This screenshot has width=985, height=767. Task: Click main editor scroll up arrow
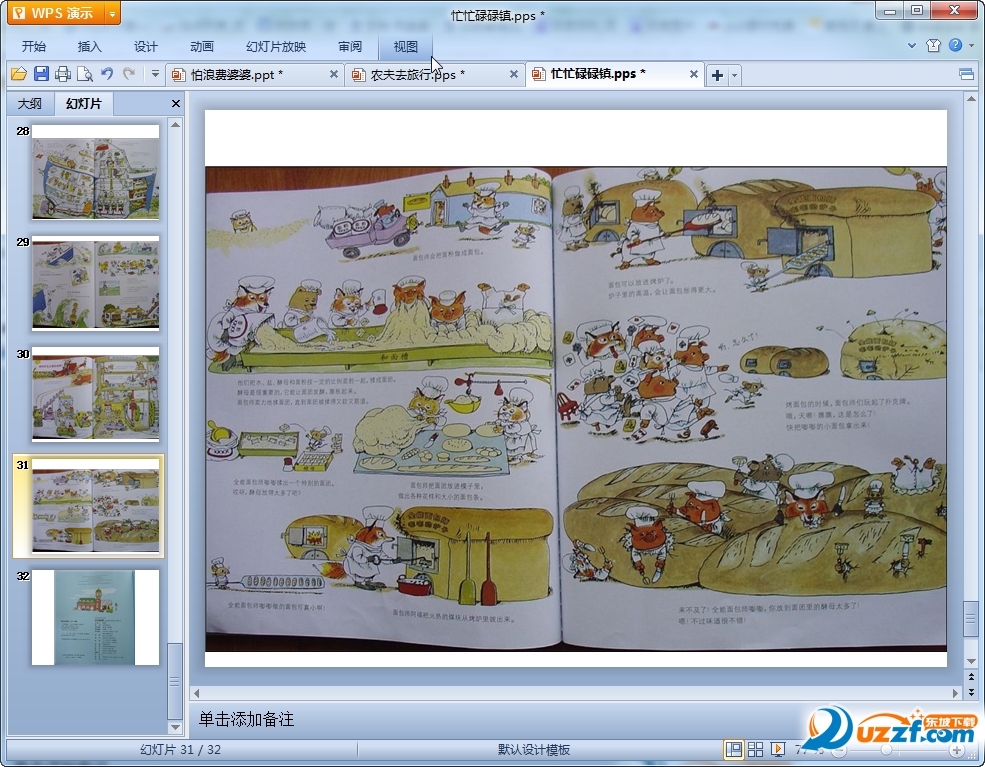pyautogui.click(x=971, y=99)
